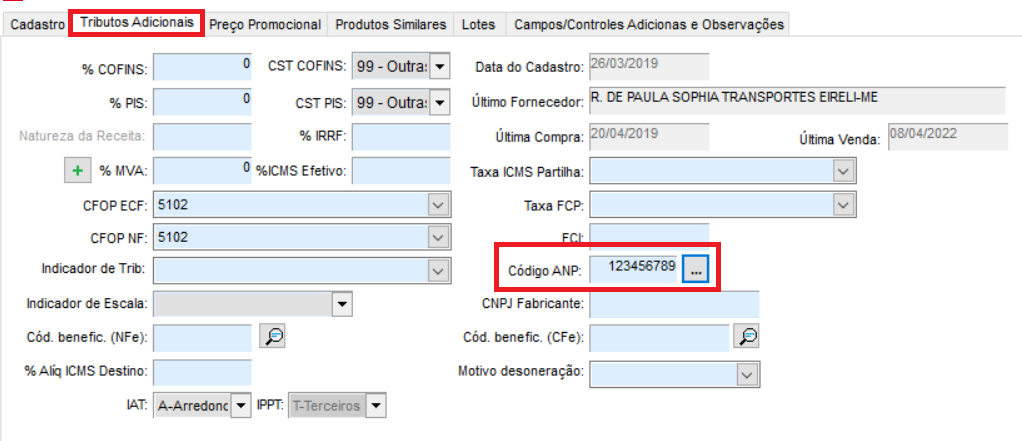Switch to the Cadastro tab
The height and width of the screenshot is (441, 1022).
tap(37, 24)
